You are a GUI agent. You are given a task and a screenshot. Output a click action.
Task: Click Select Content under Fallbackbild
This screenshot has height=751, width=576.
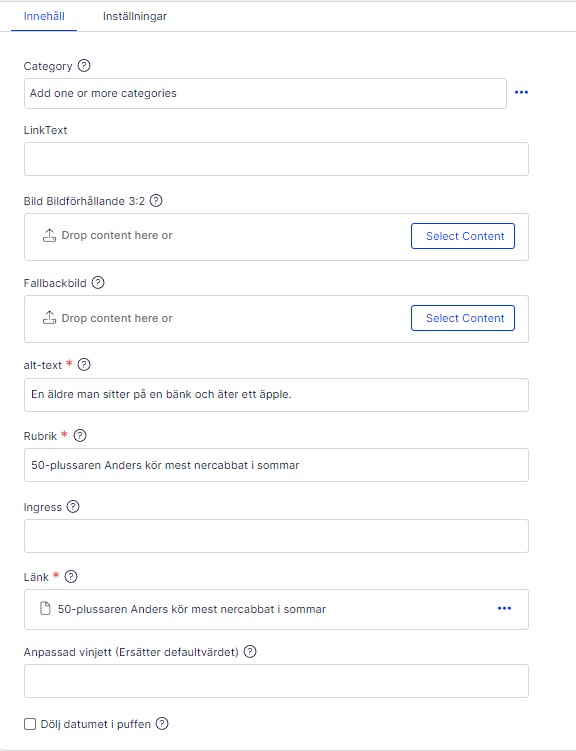(463, 318)
